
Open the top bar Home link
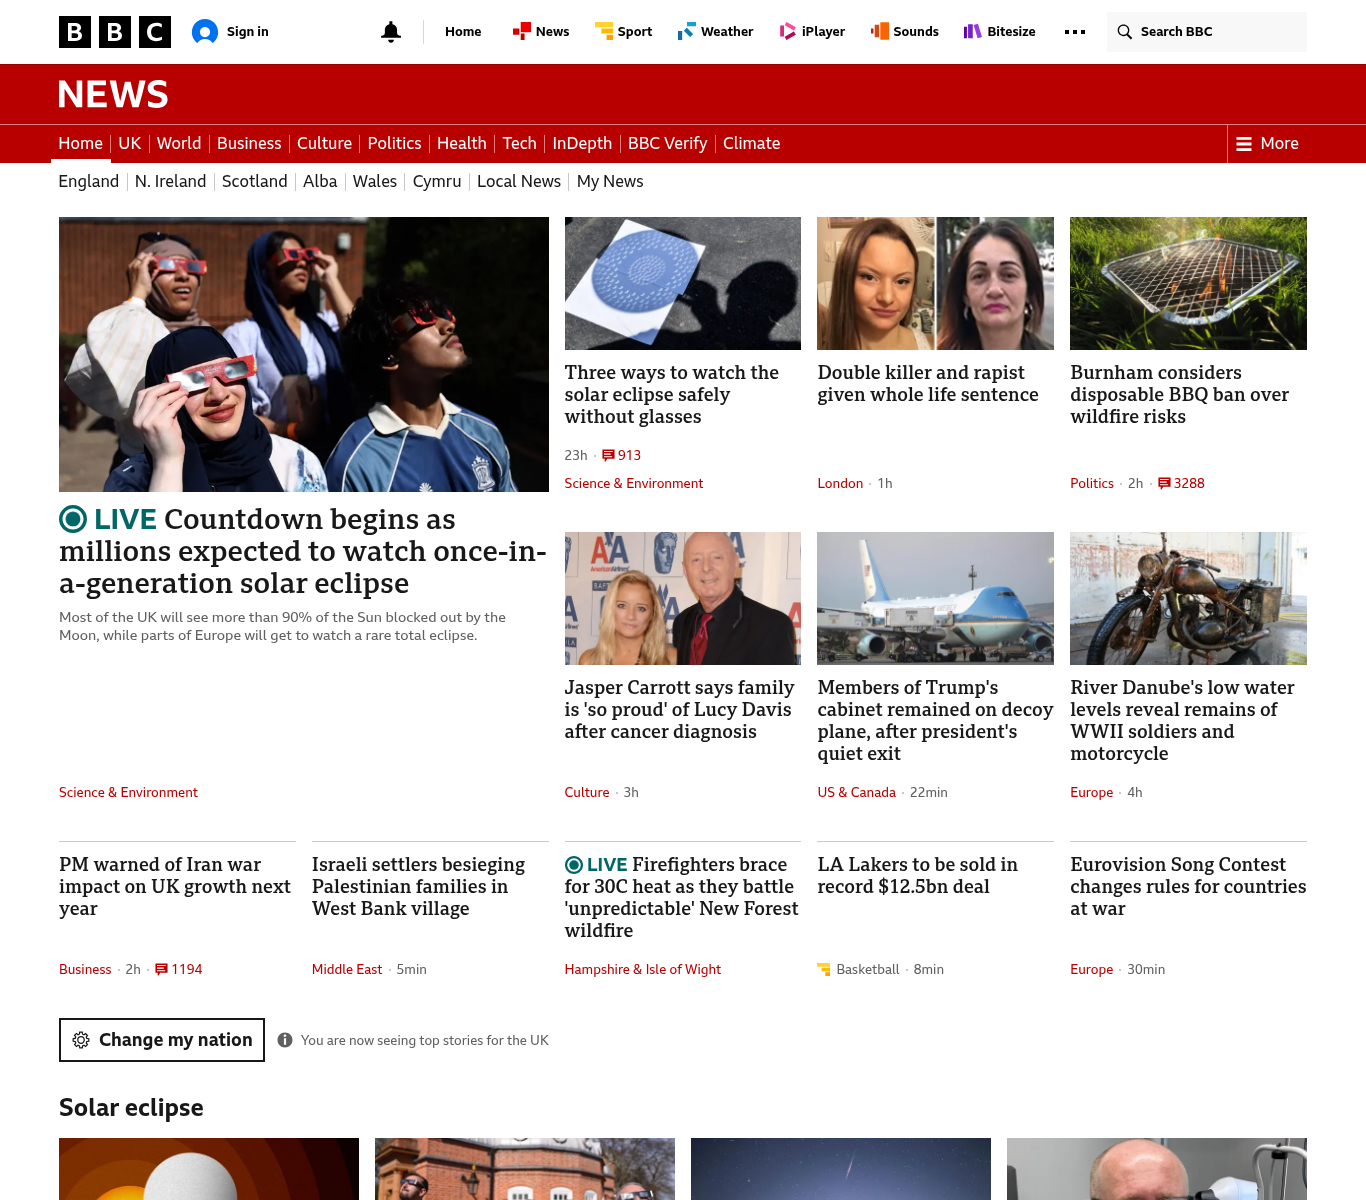pyautogui.click(x=463, y=32)
